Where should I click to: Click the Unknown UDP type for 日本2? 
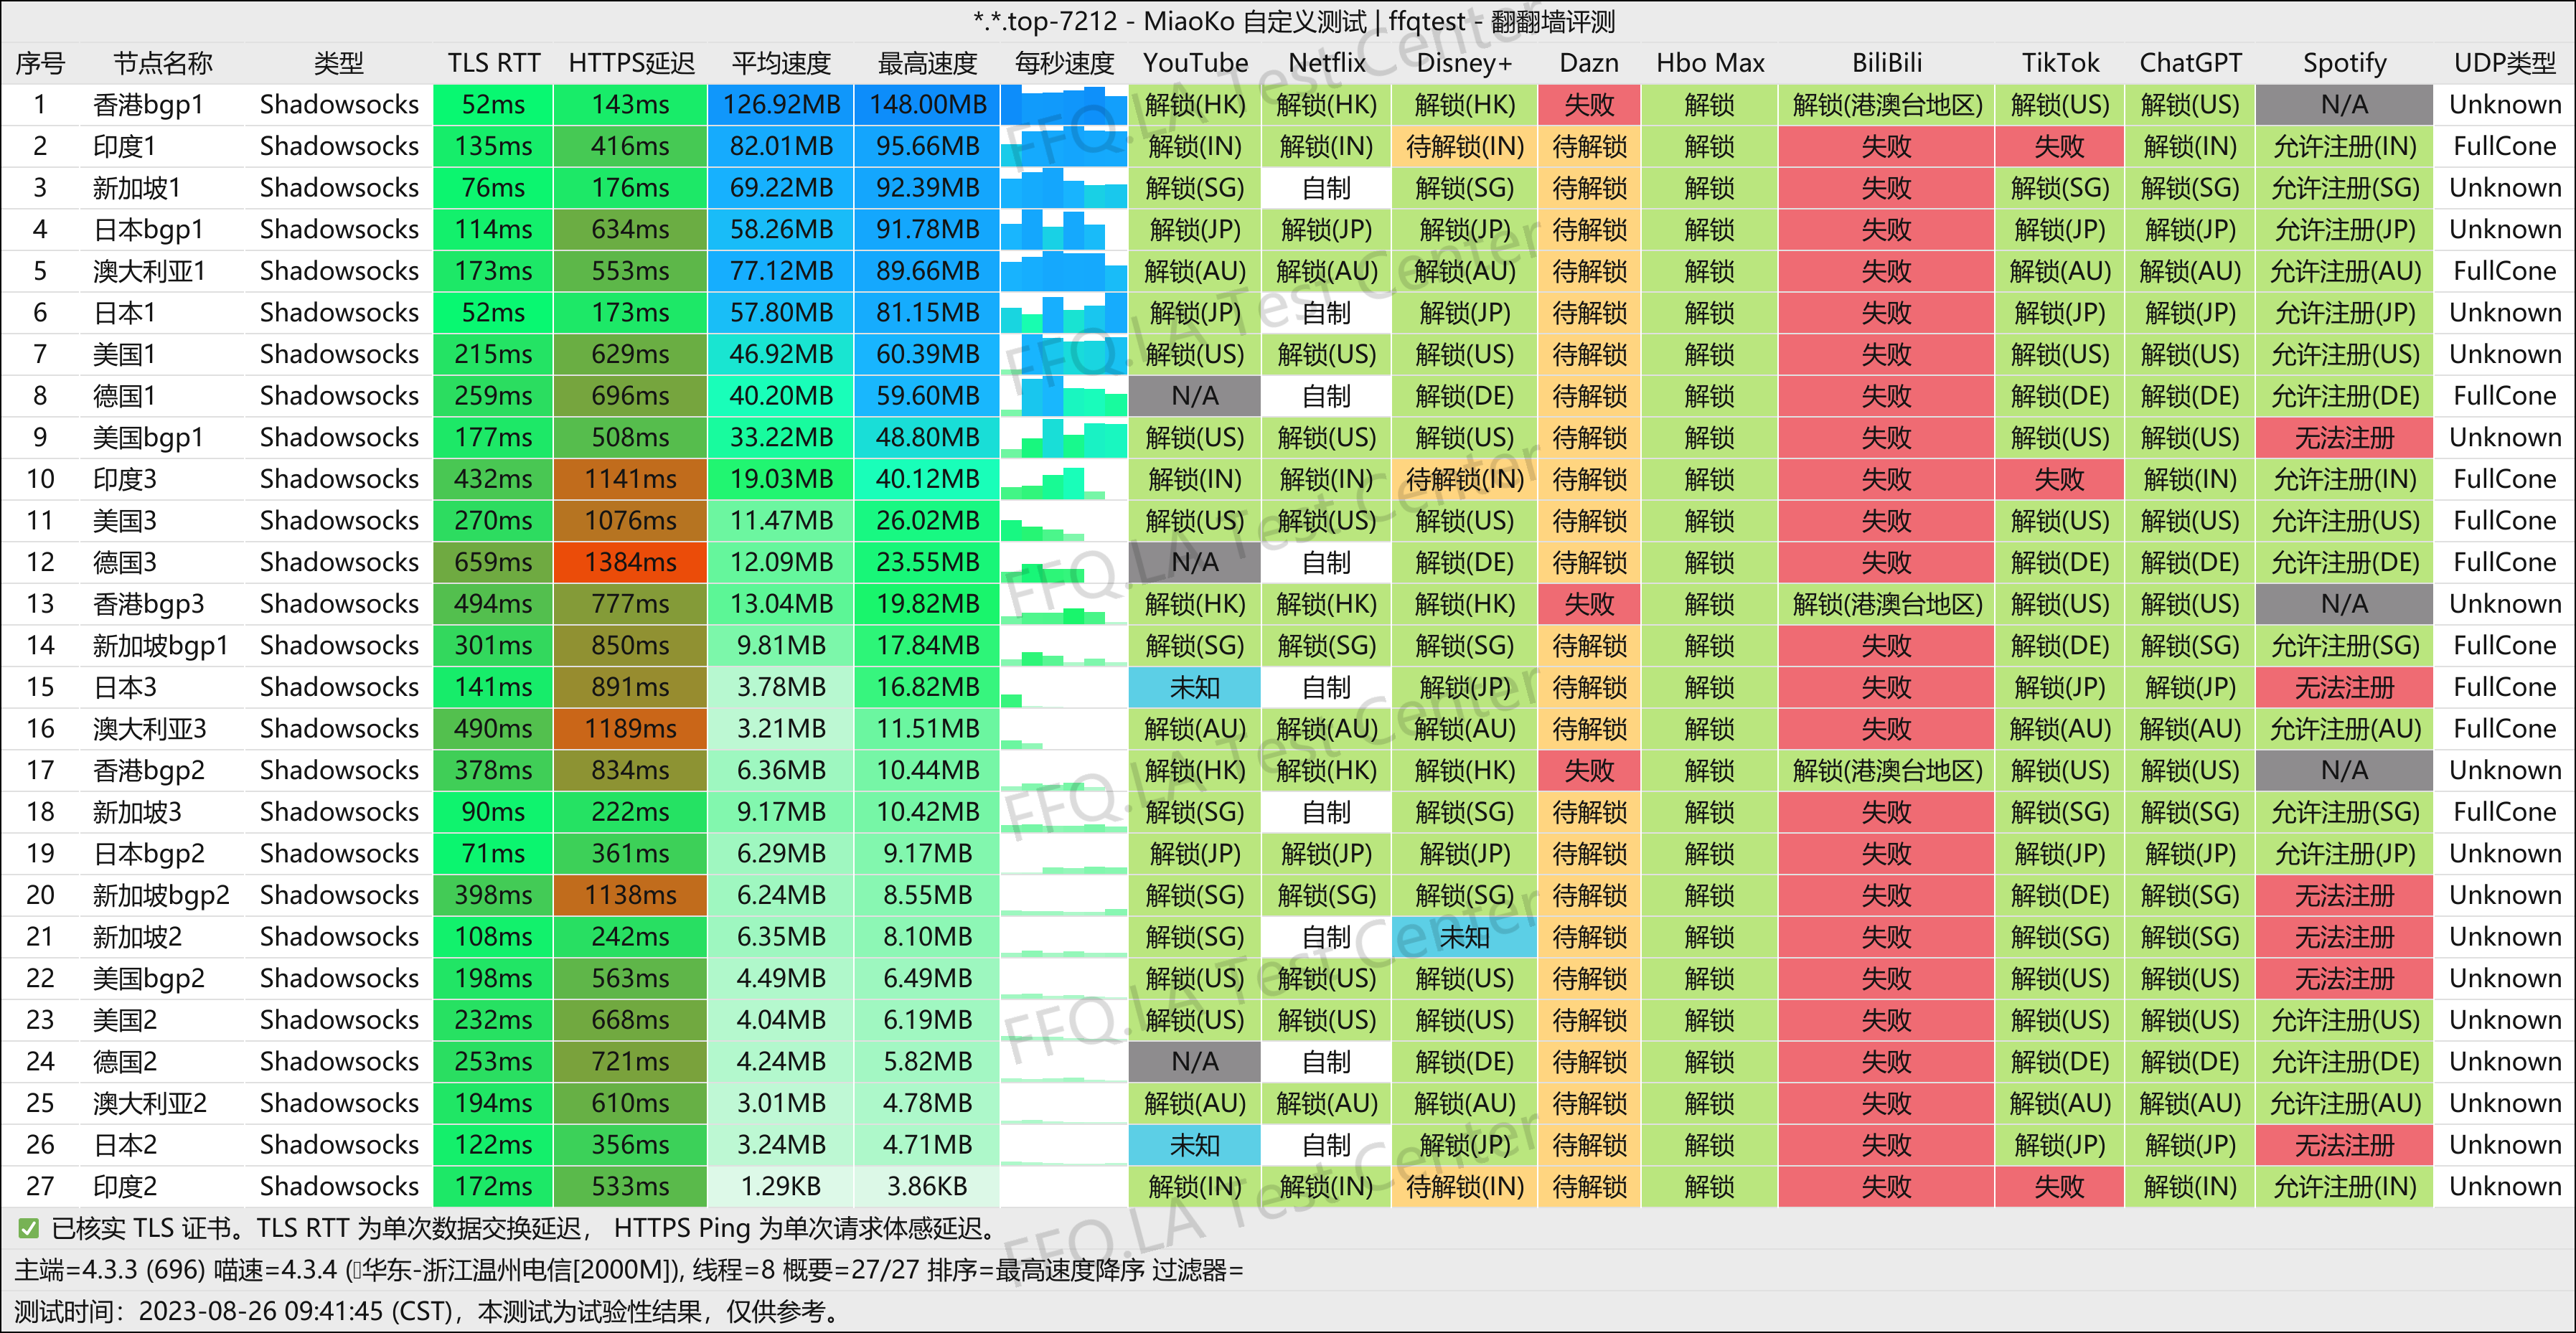coord(2504,1144)
